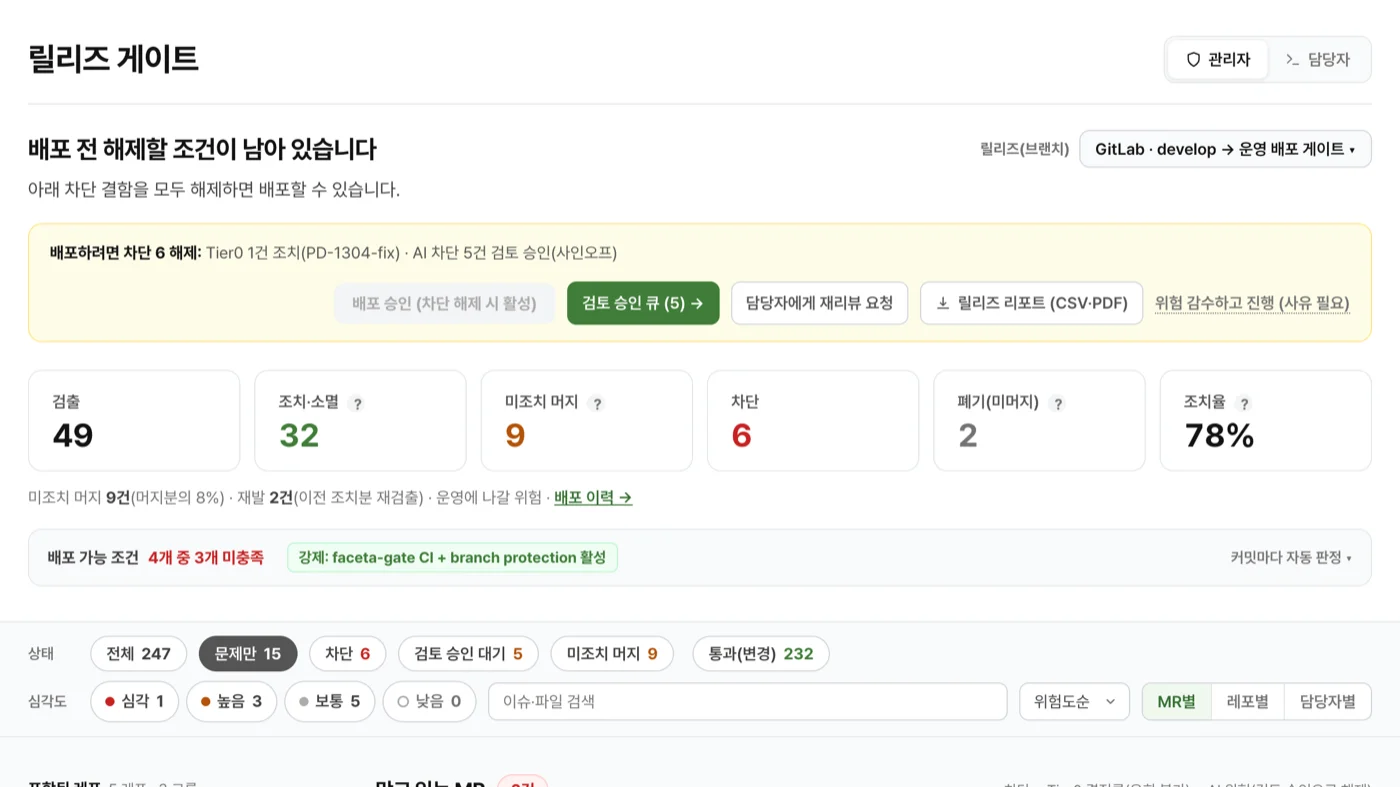This screenshot has width=1400, height=787.
Task: Filter status by 전체 247
Action: (138, 654)
